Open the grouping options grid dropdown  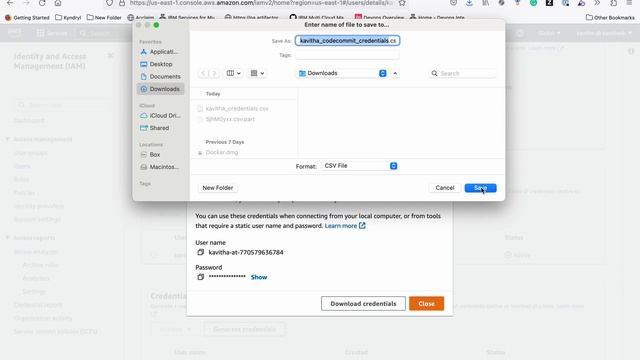[257, 73]
